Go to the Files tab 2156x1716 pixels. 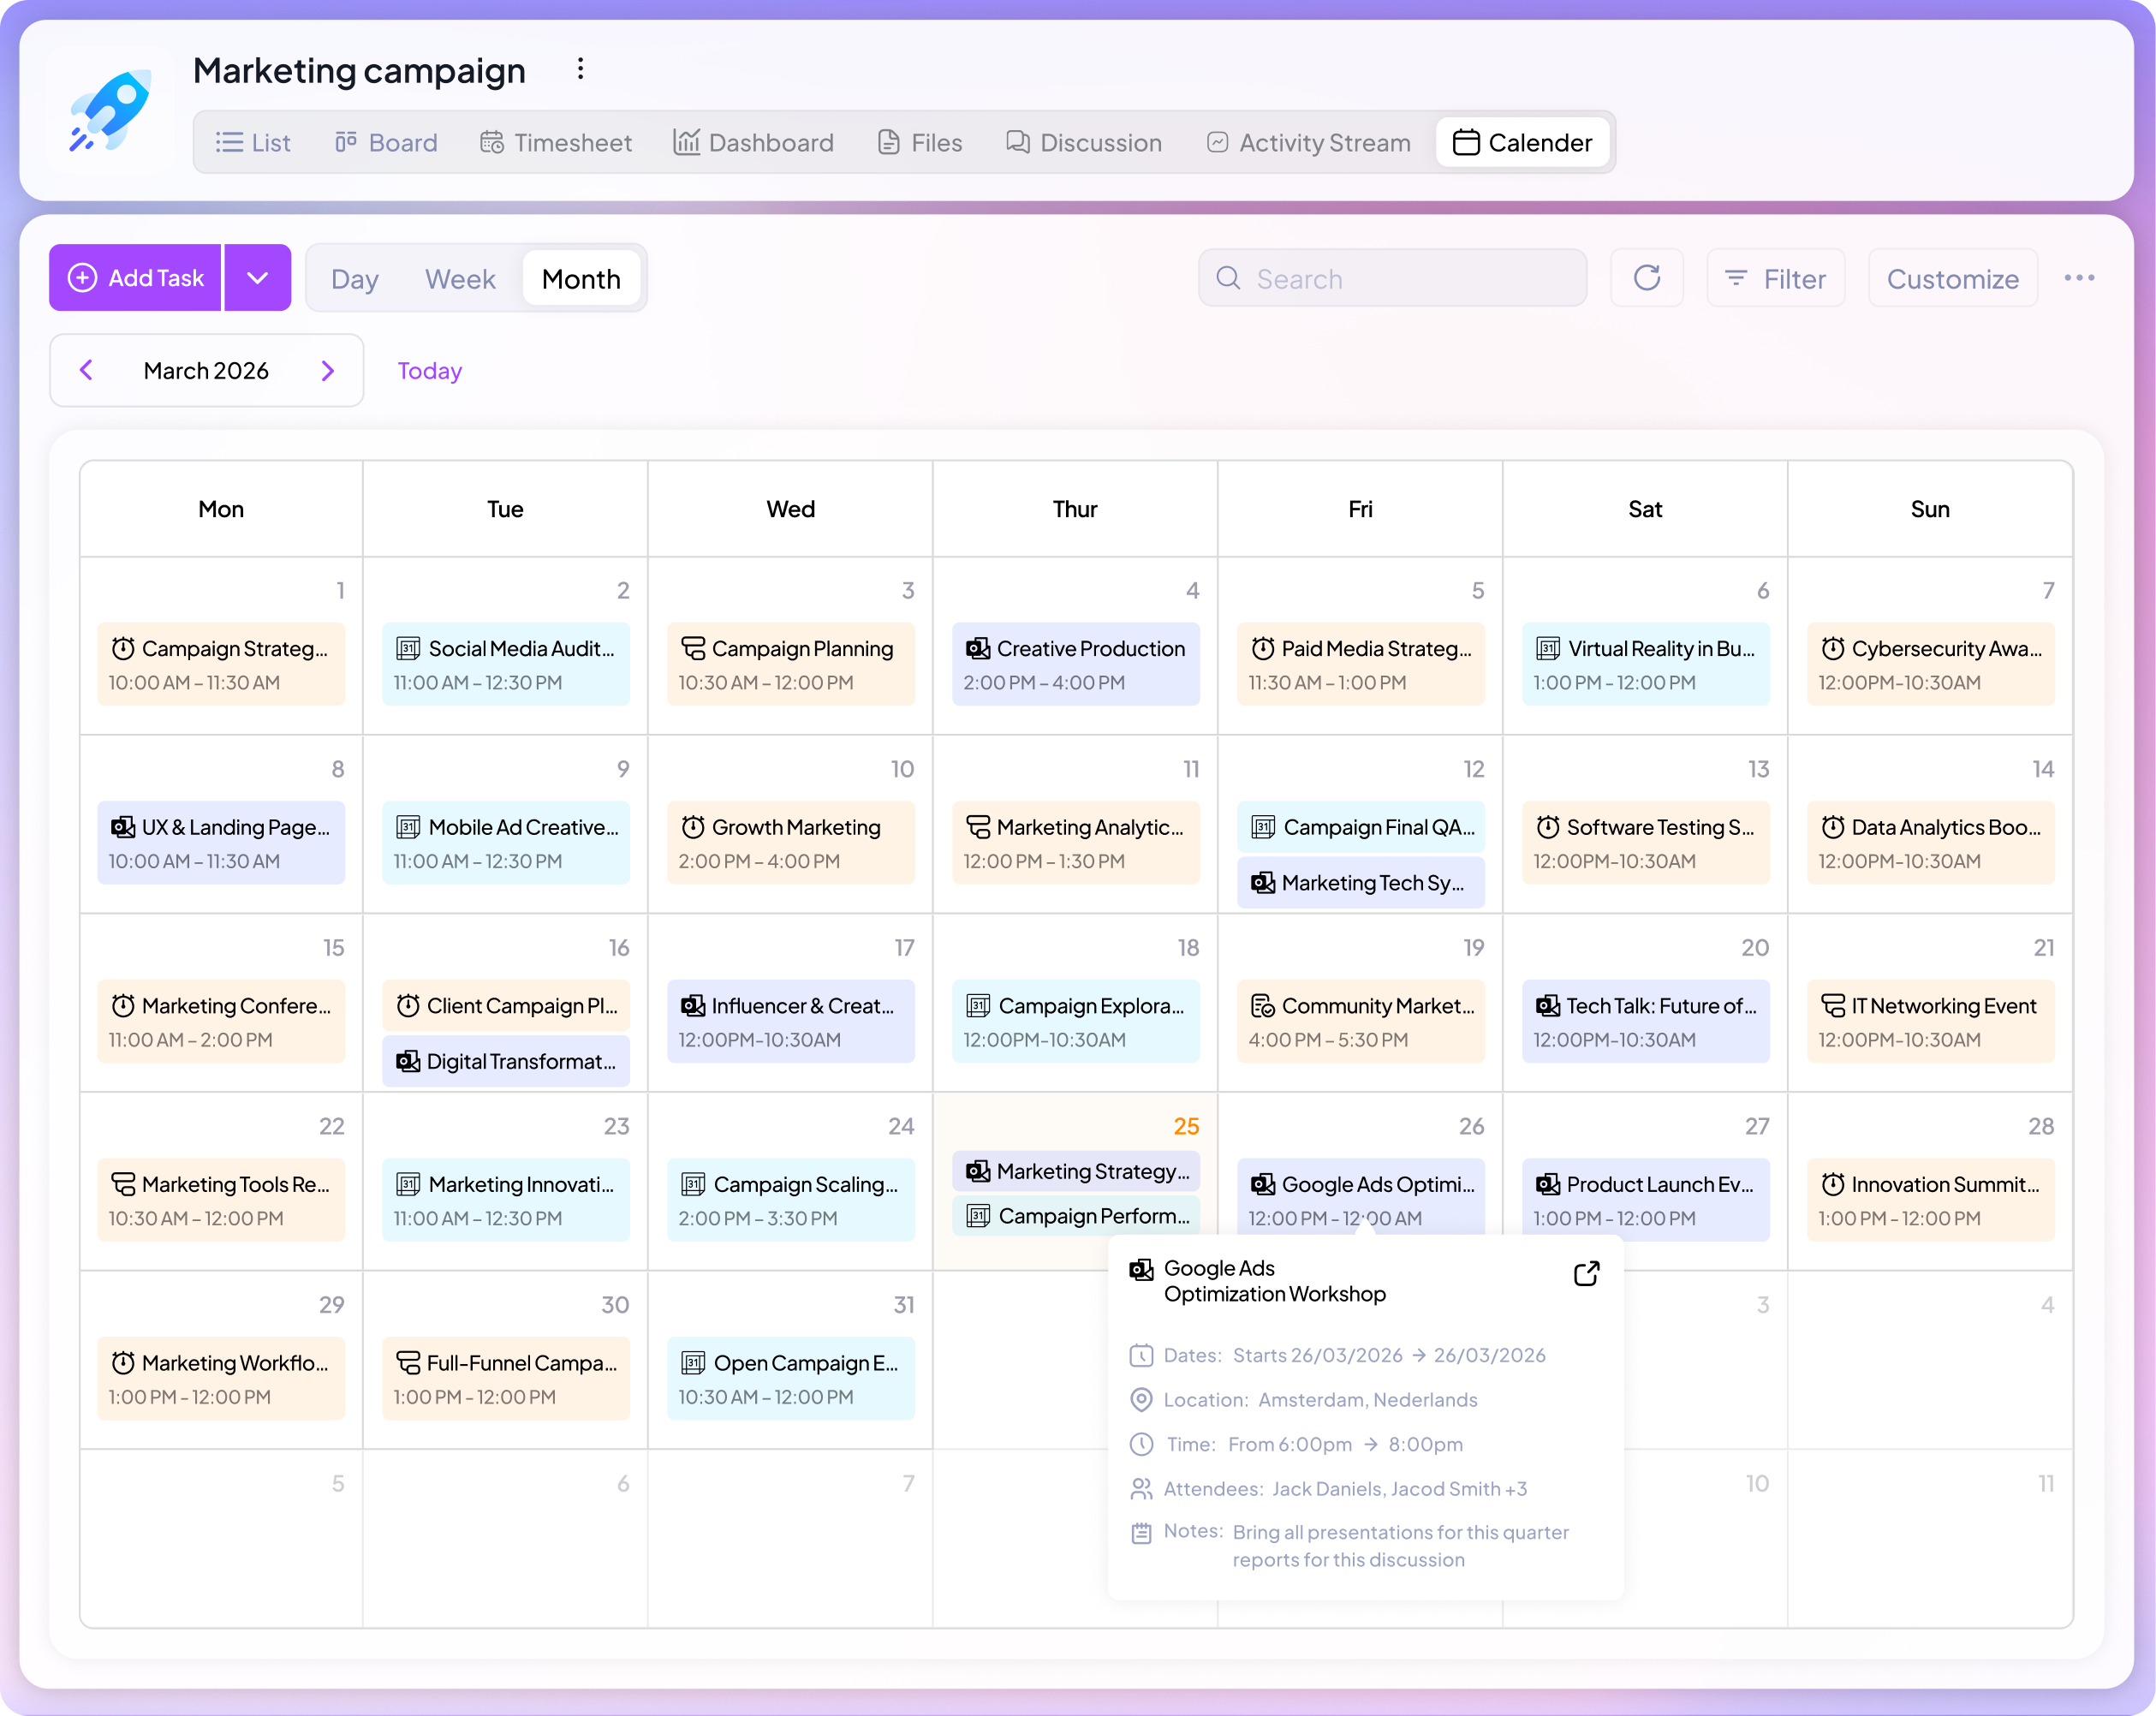pyautogui.click(x=920, y=143)
